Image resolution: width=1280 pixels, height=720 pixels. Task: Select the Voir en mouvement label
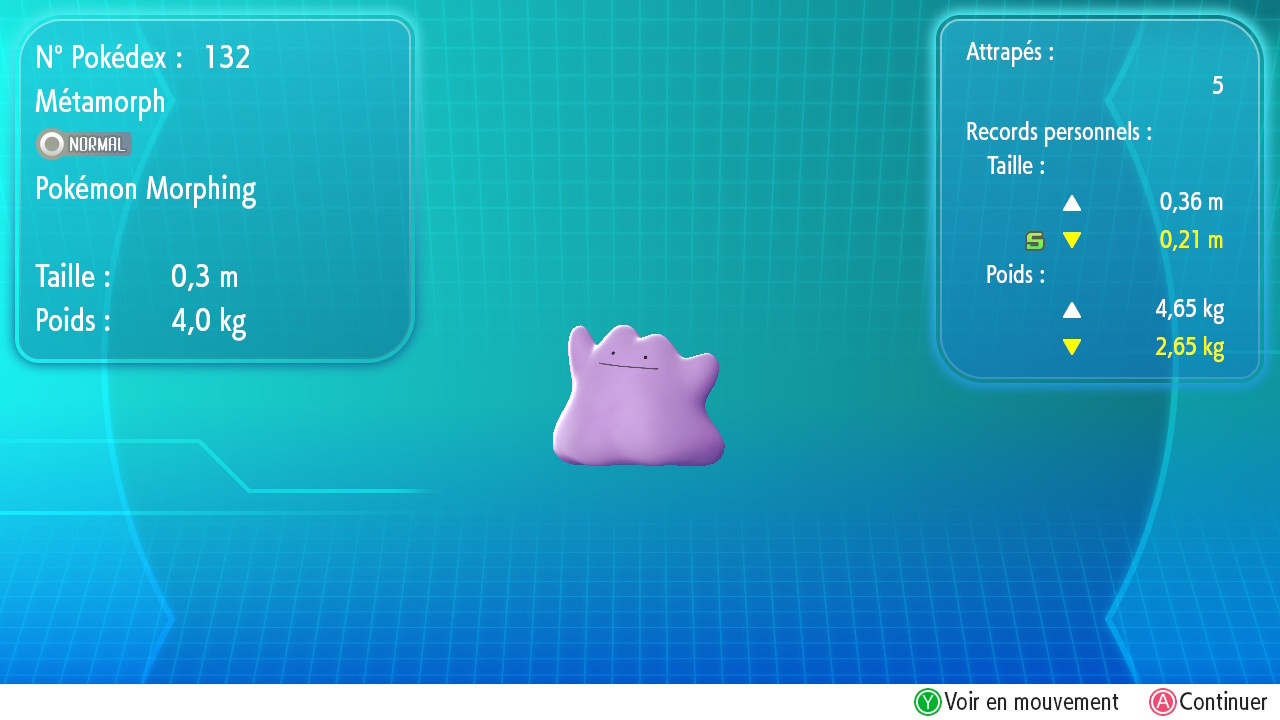1031,702
